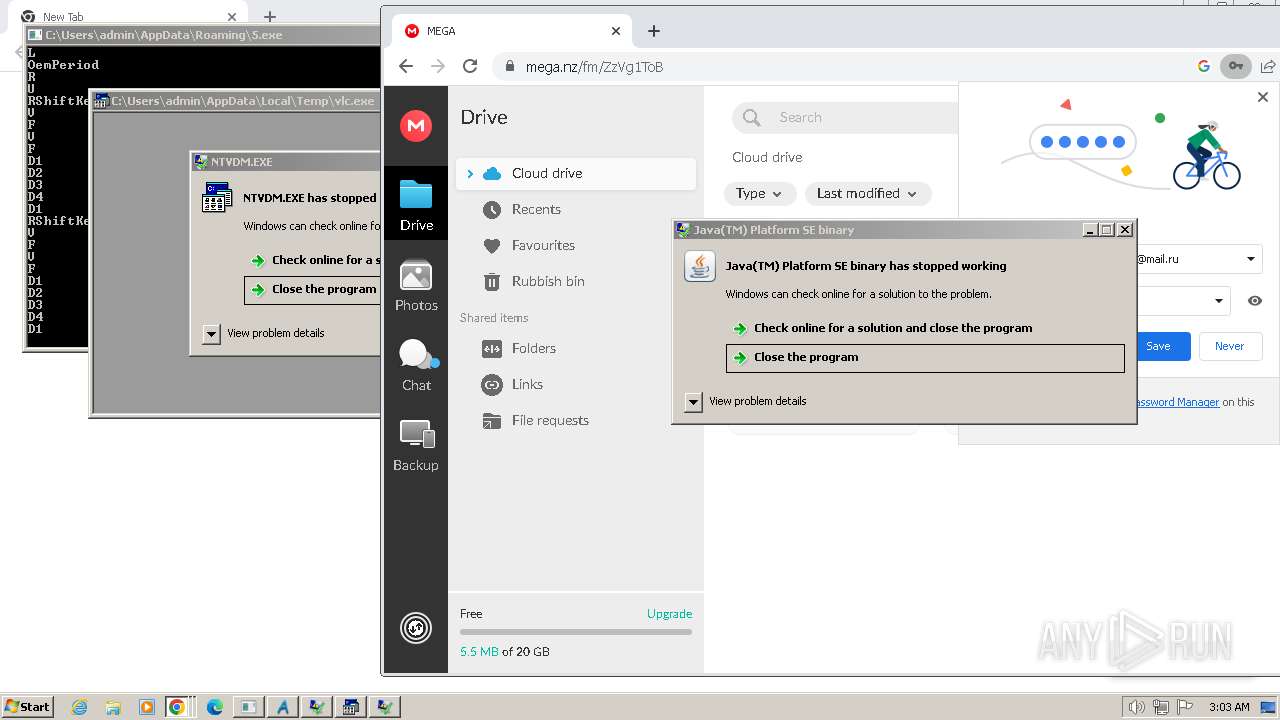Open shared Links item
The height and width of the screenshot is (720, 1280).
point(527,384)
